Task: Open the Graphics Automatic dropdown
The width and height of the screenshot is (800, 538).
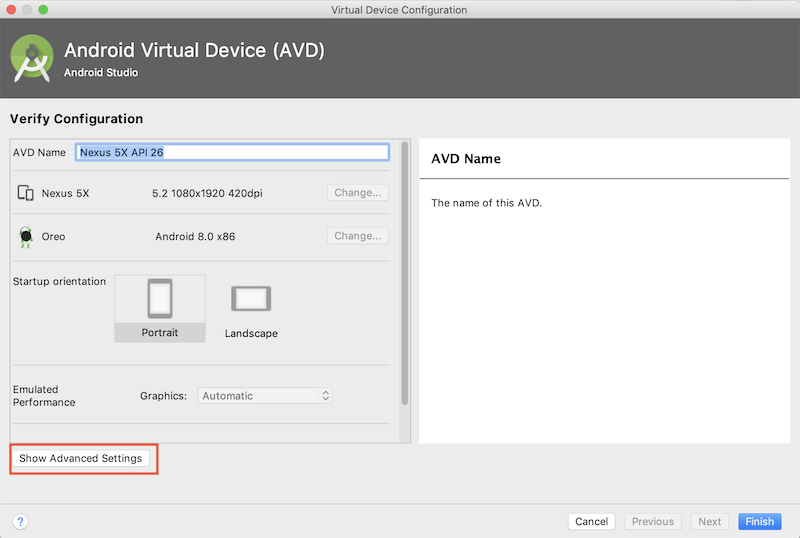Action: (x=265, y=396)
